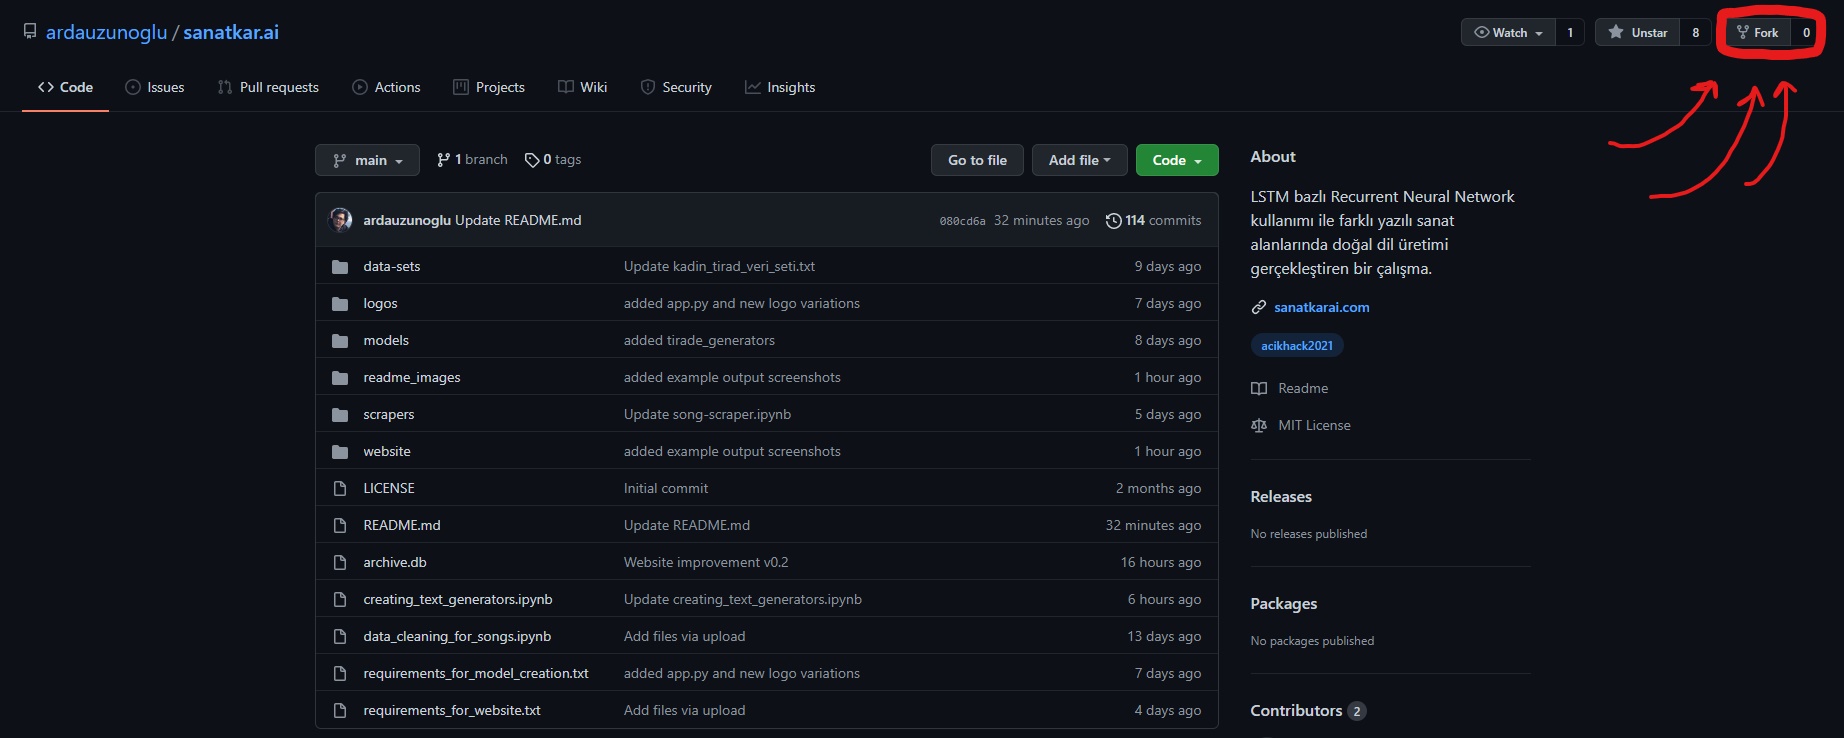Click the folder icon beside data-sets

[x=340, y=267]
